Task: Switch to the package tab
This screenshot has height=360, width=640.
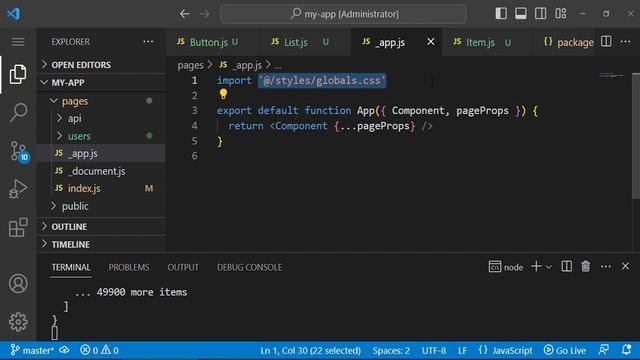Action: pyautogui.click(x=568, y=42)
